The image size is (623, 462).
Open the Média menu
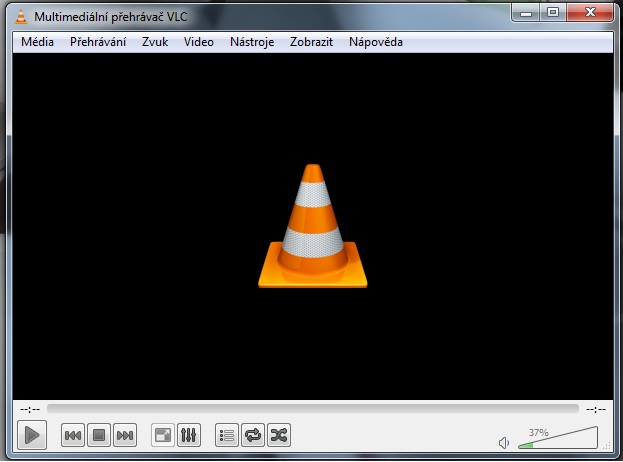click(x=37, y=42)
